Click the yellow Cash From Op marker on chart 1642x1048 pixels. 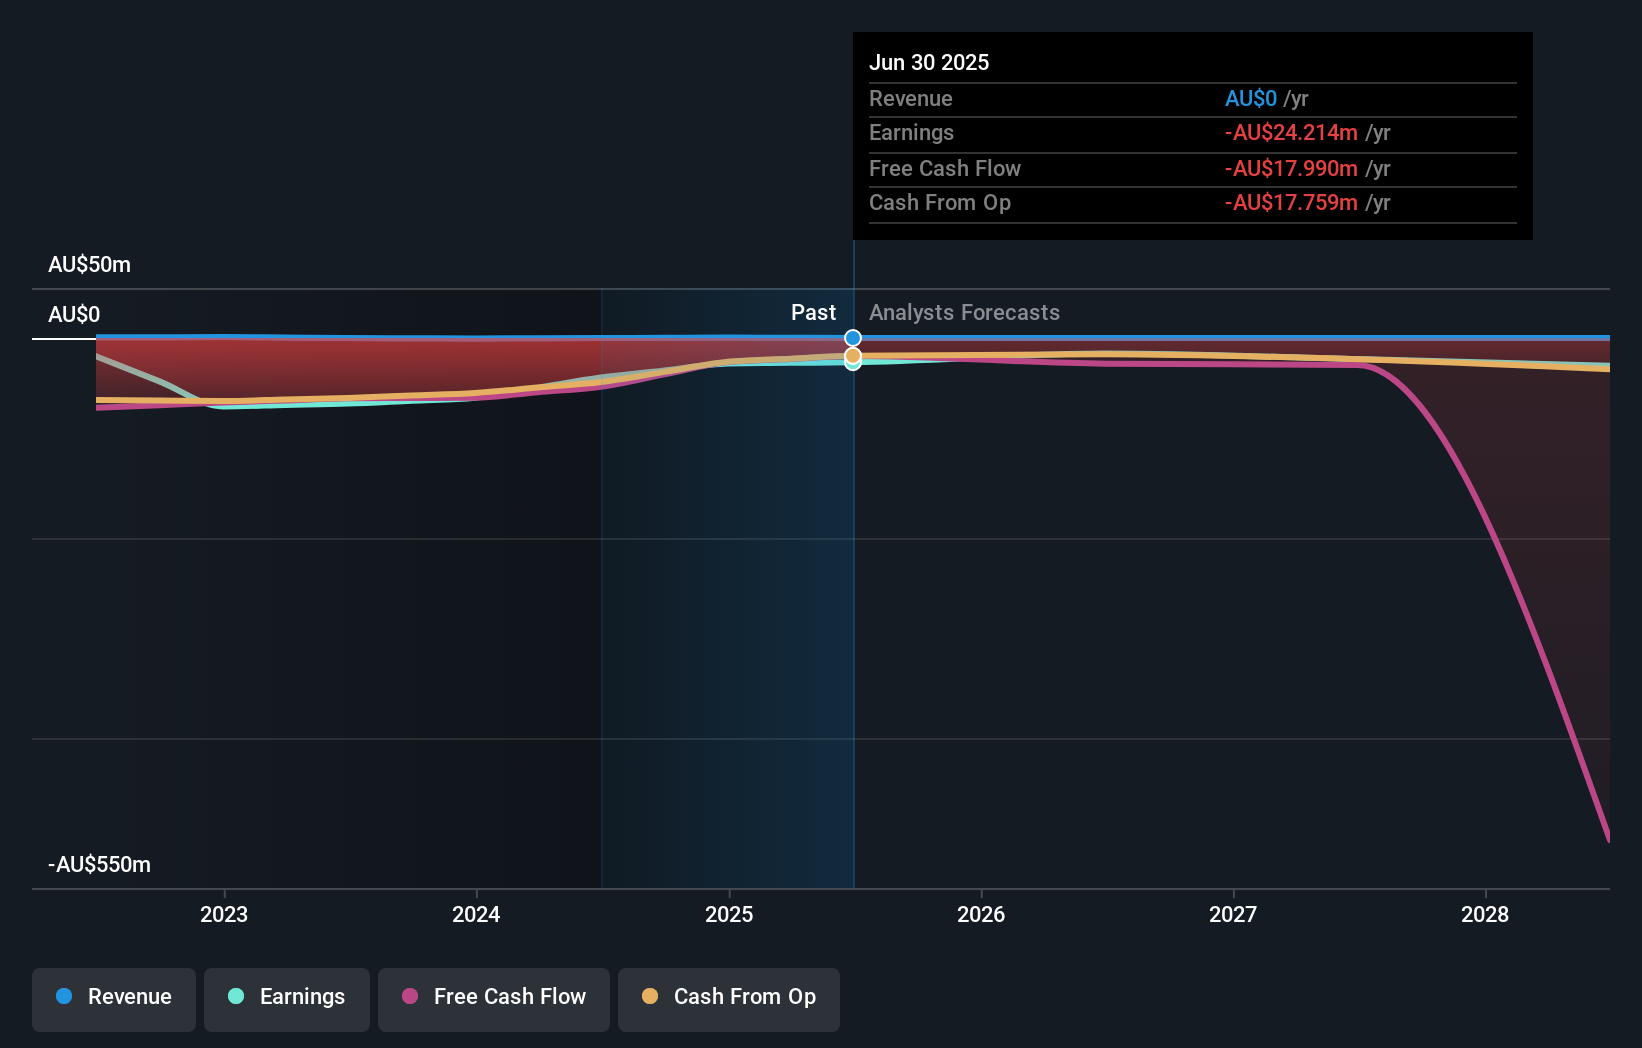click(x=853, y=355)
